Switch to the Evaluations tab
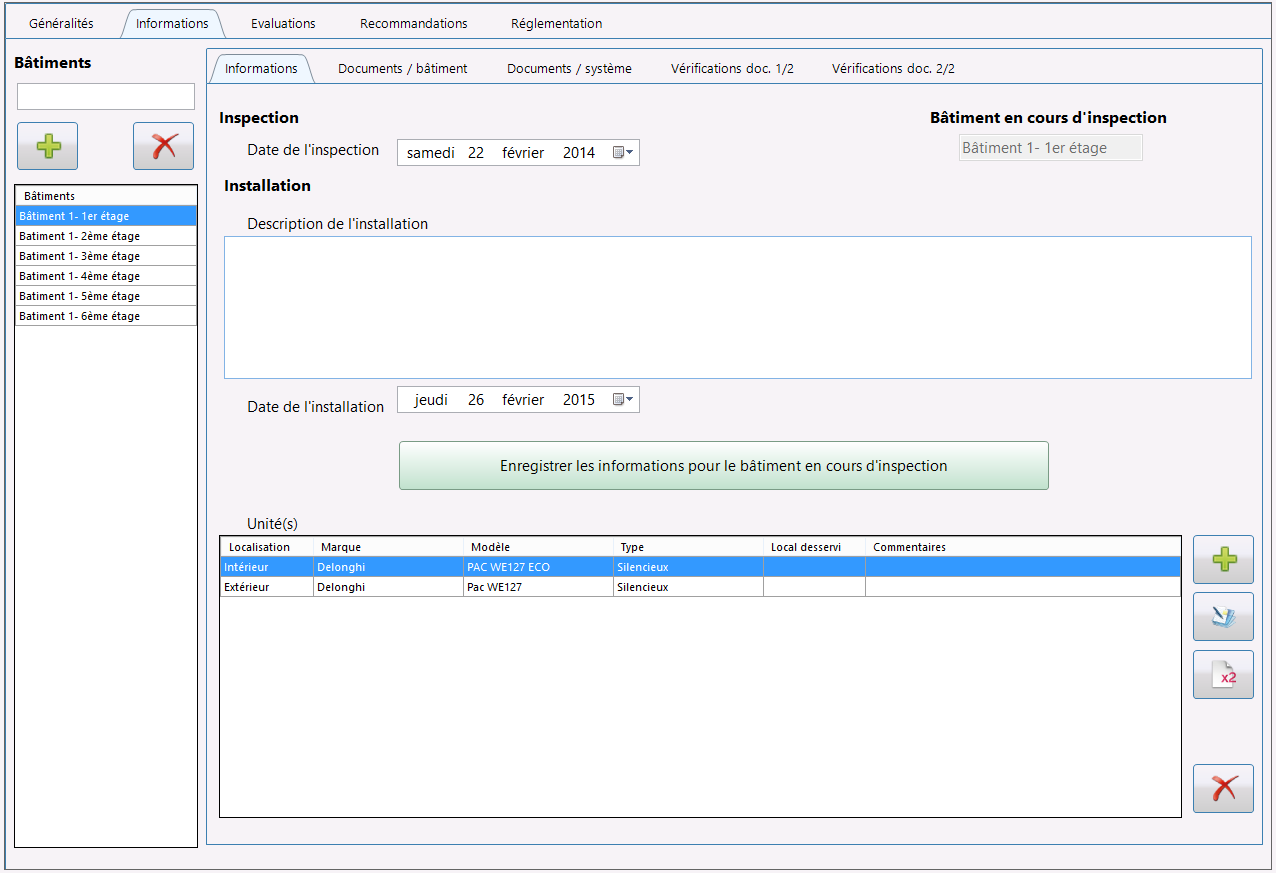The width and height of the screenshot is (1276, 873). pos(283,23)
